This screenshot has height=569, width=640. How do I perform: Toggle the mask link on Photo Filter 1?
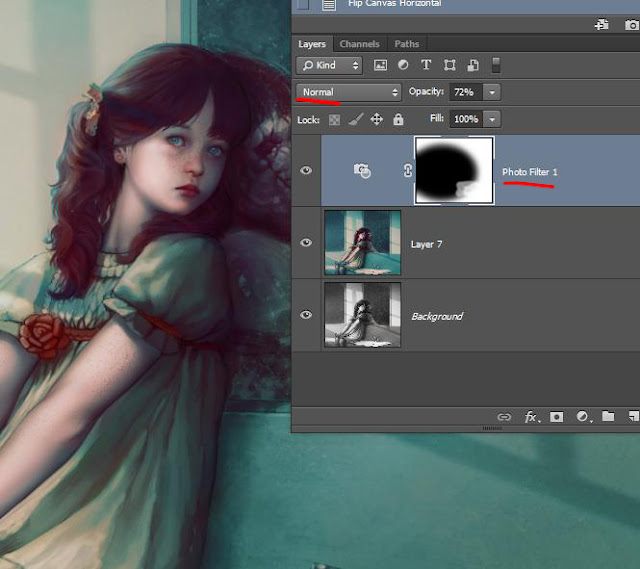pos(407,170)
